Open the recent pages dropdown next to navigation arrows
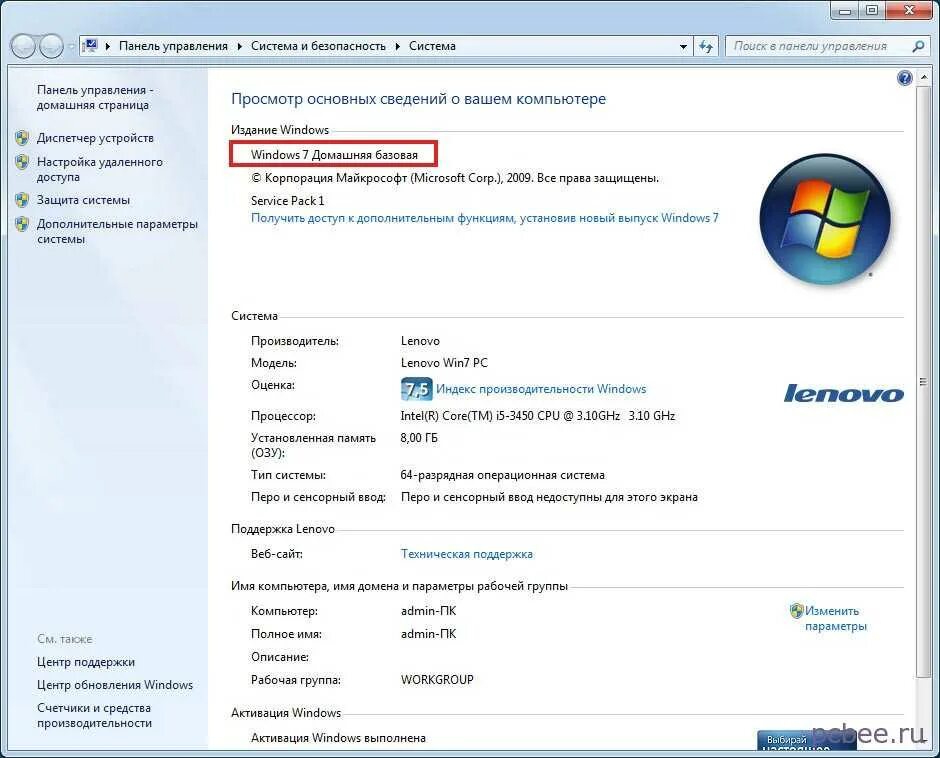This screenshot has height=758, width=940. (71, 46)
